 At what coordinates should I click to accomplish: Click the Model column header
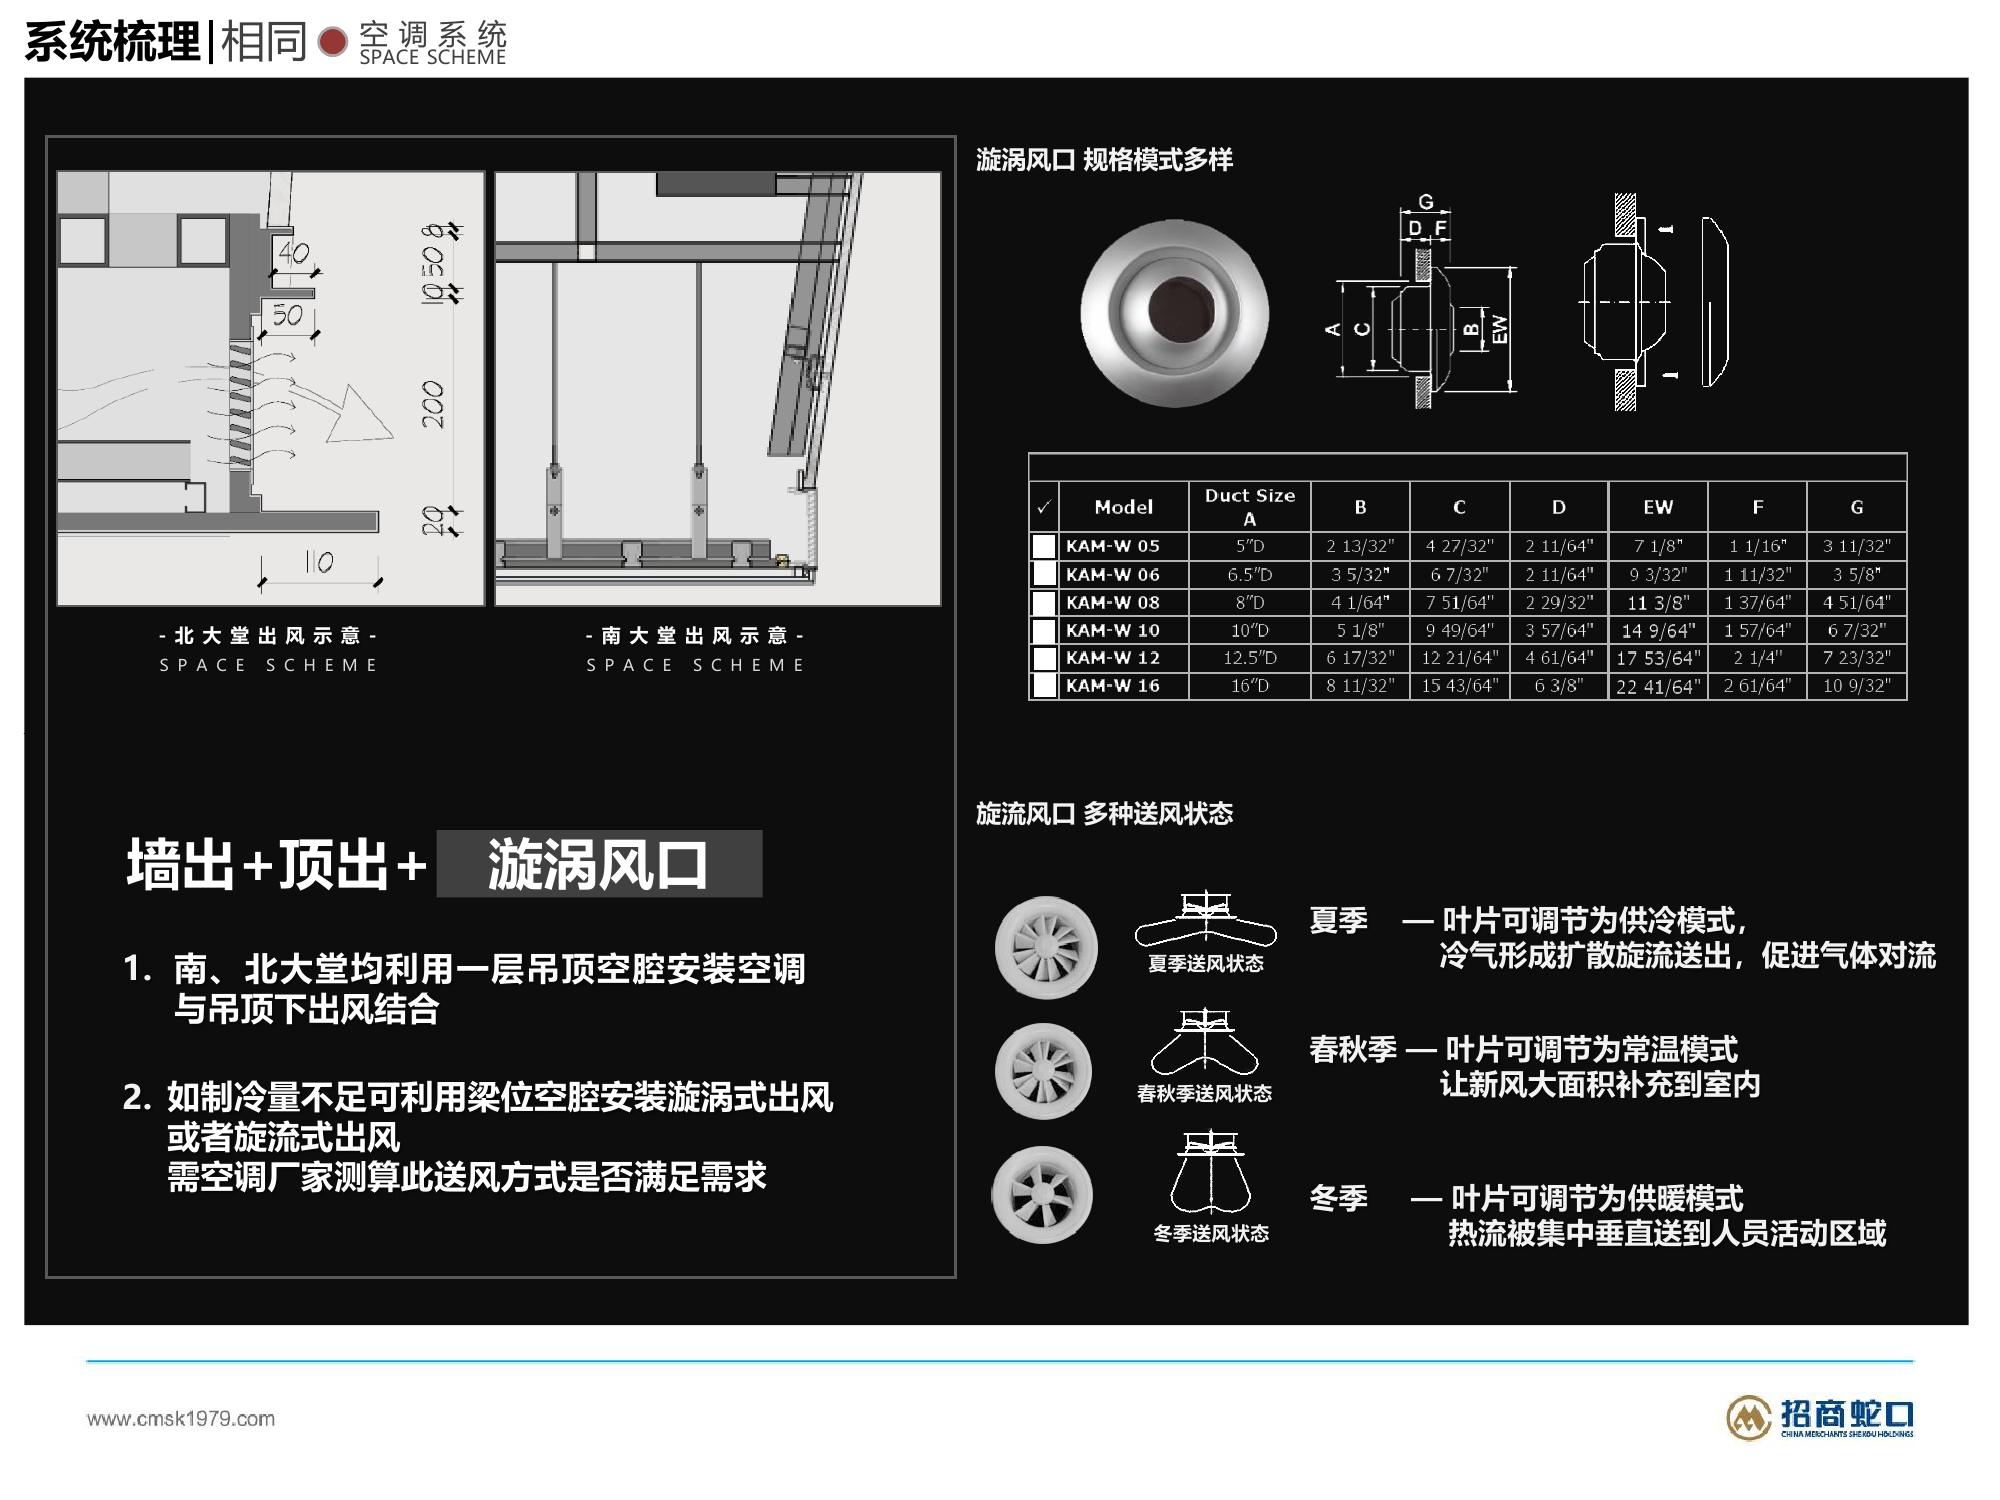coord(1123,507)
